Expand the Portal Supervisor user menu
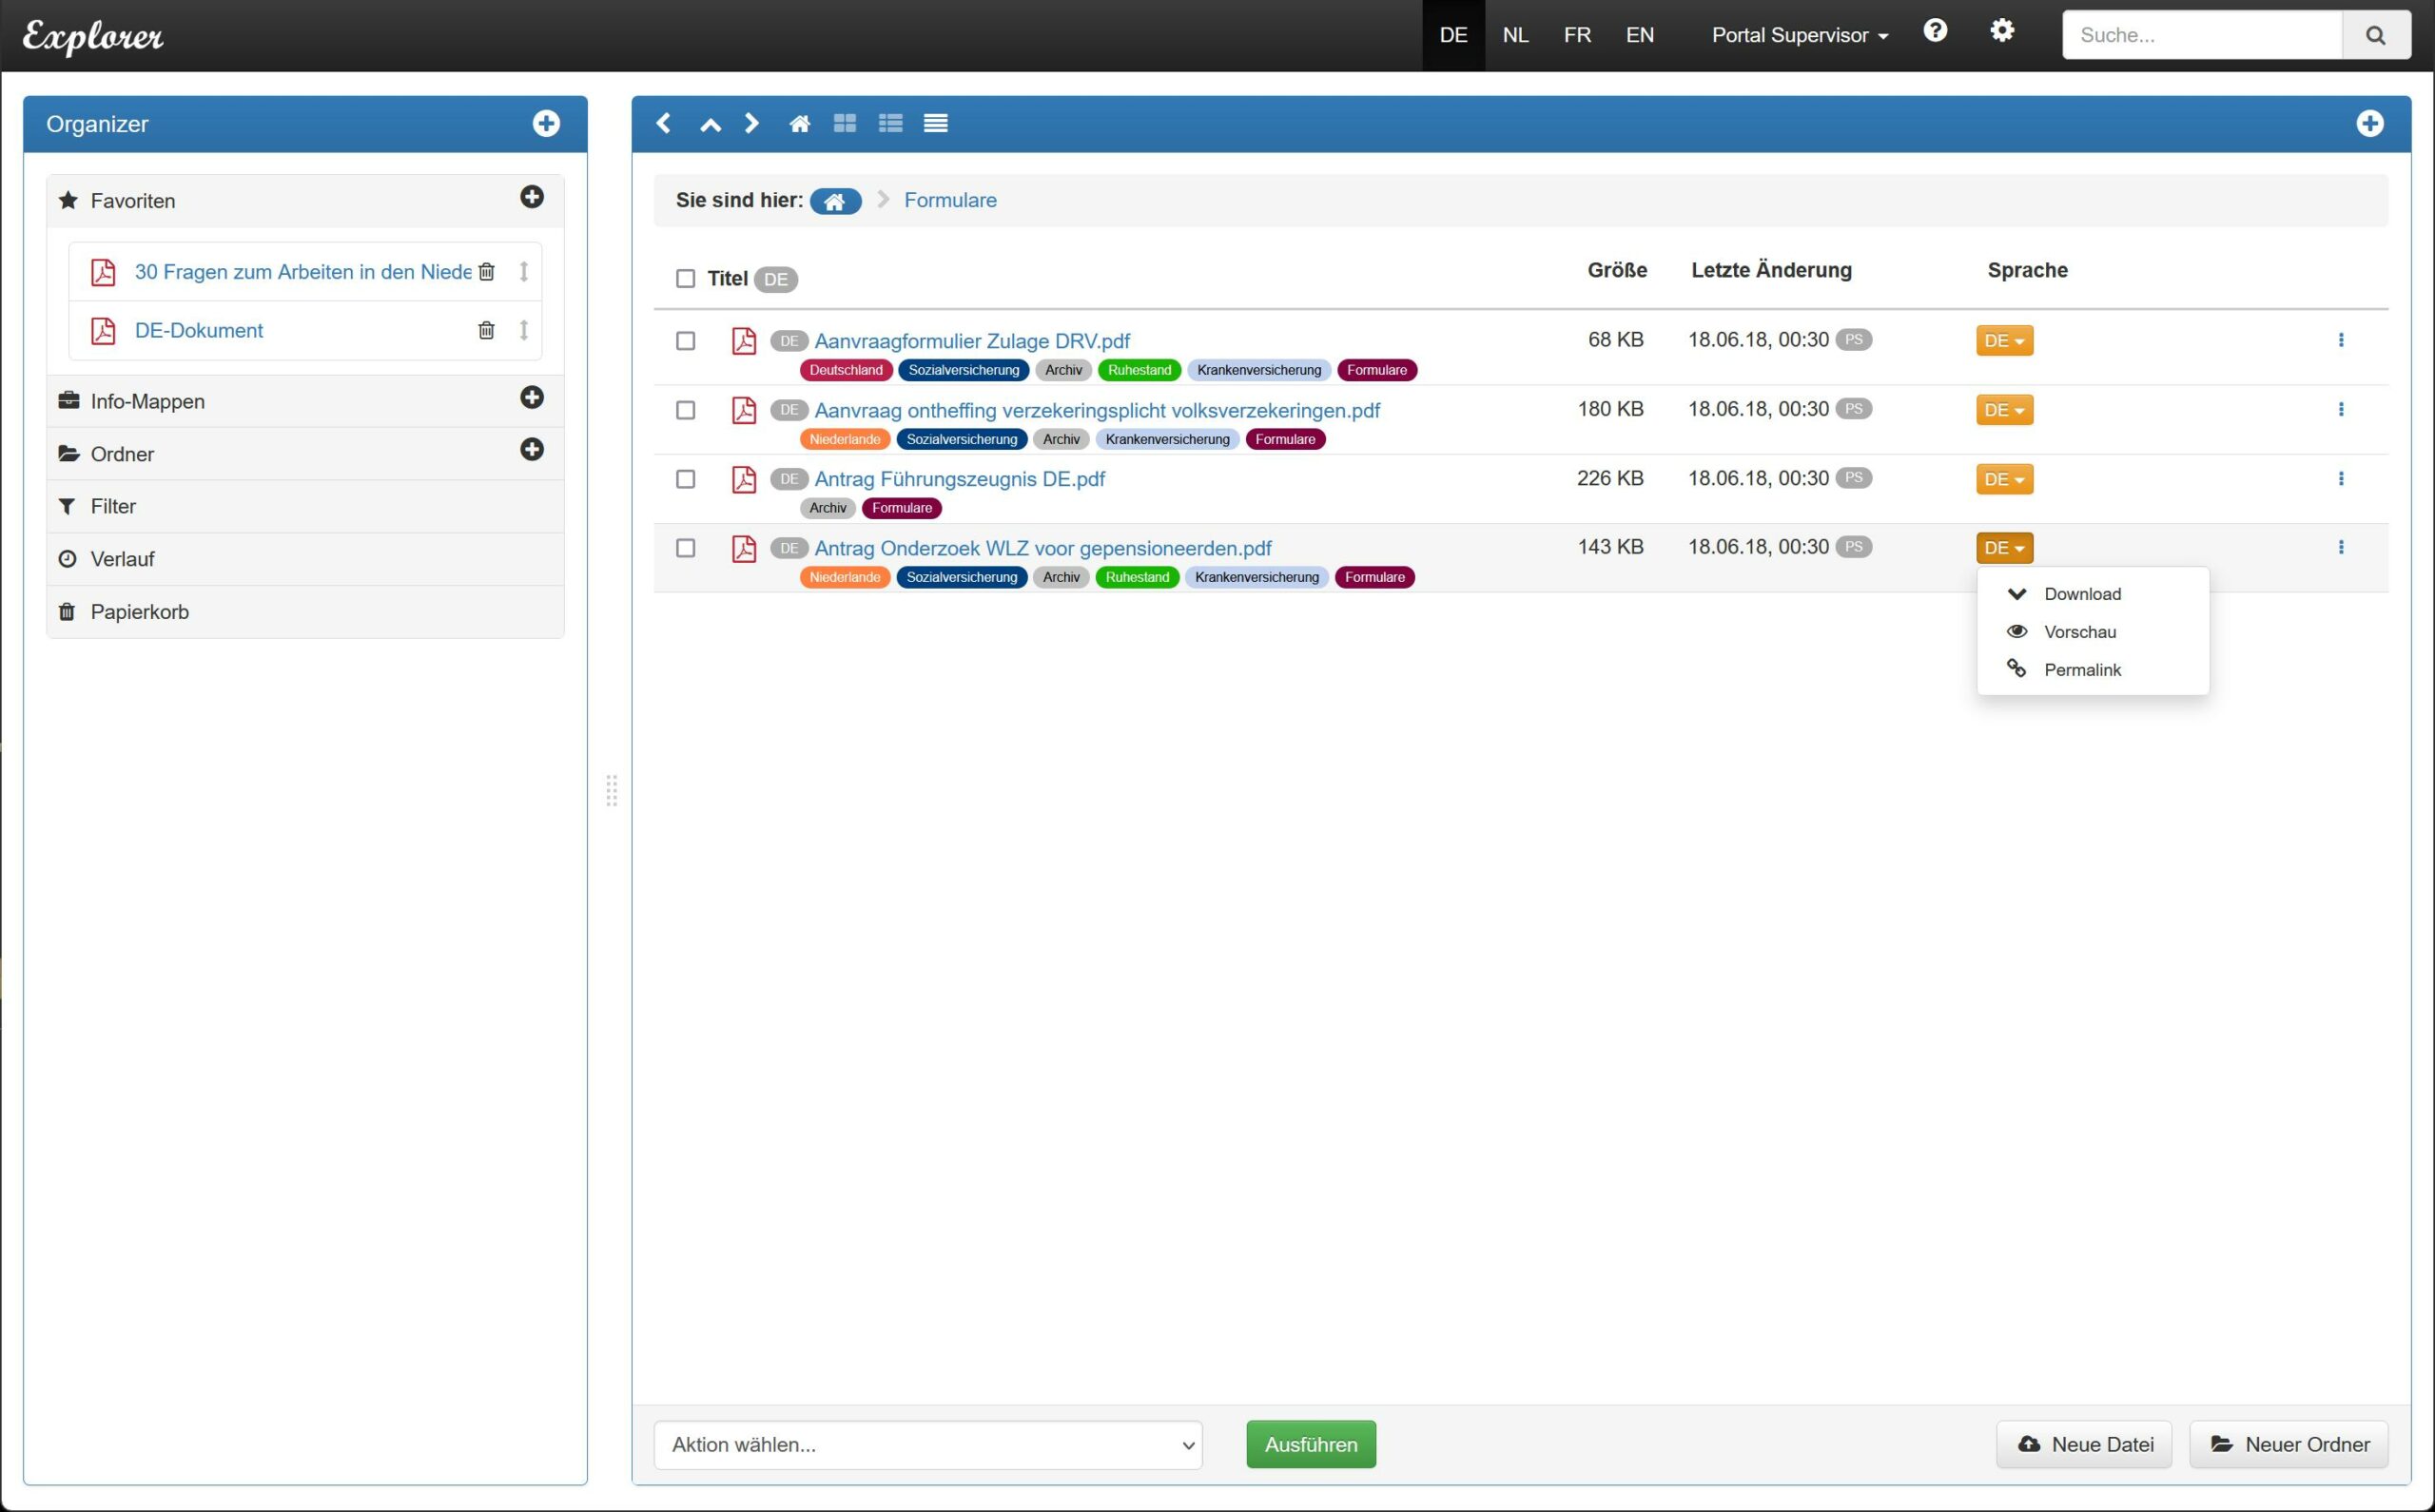2435x1512 pixels. tap(1799, 35)
